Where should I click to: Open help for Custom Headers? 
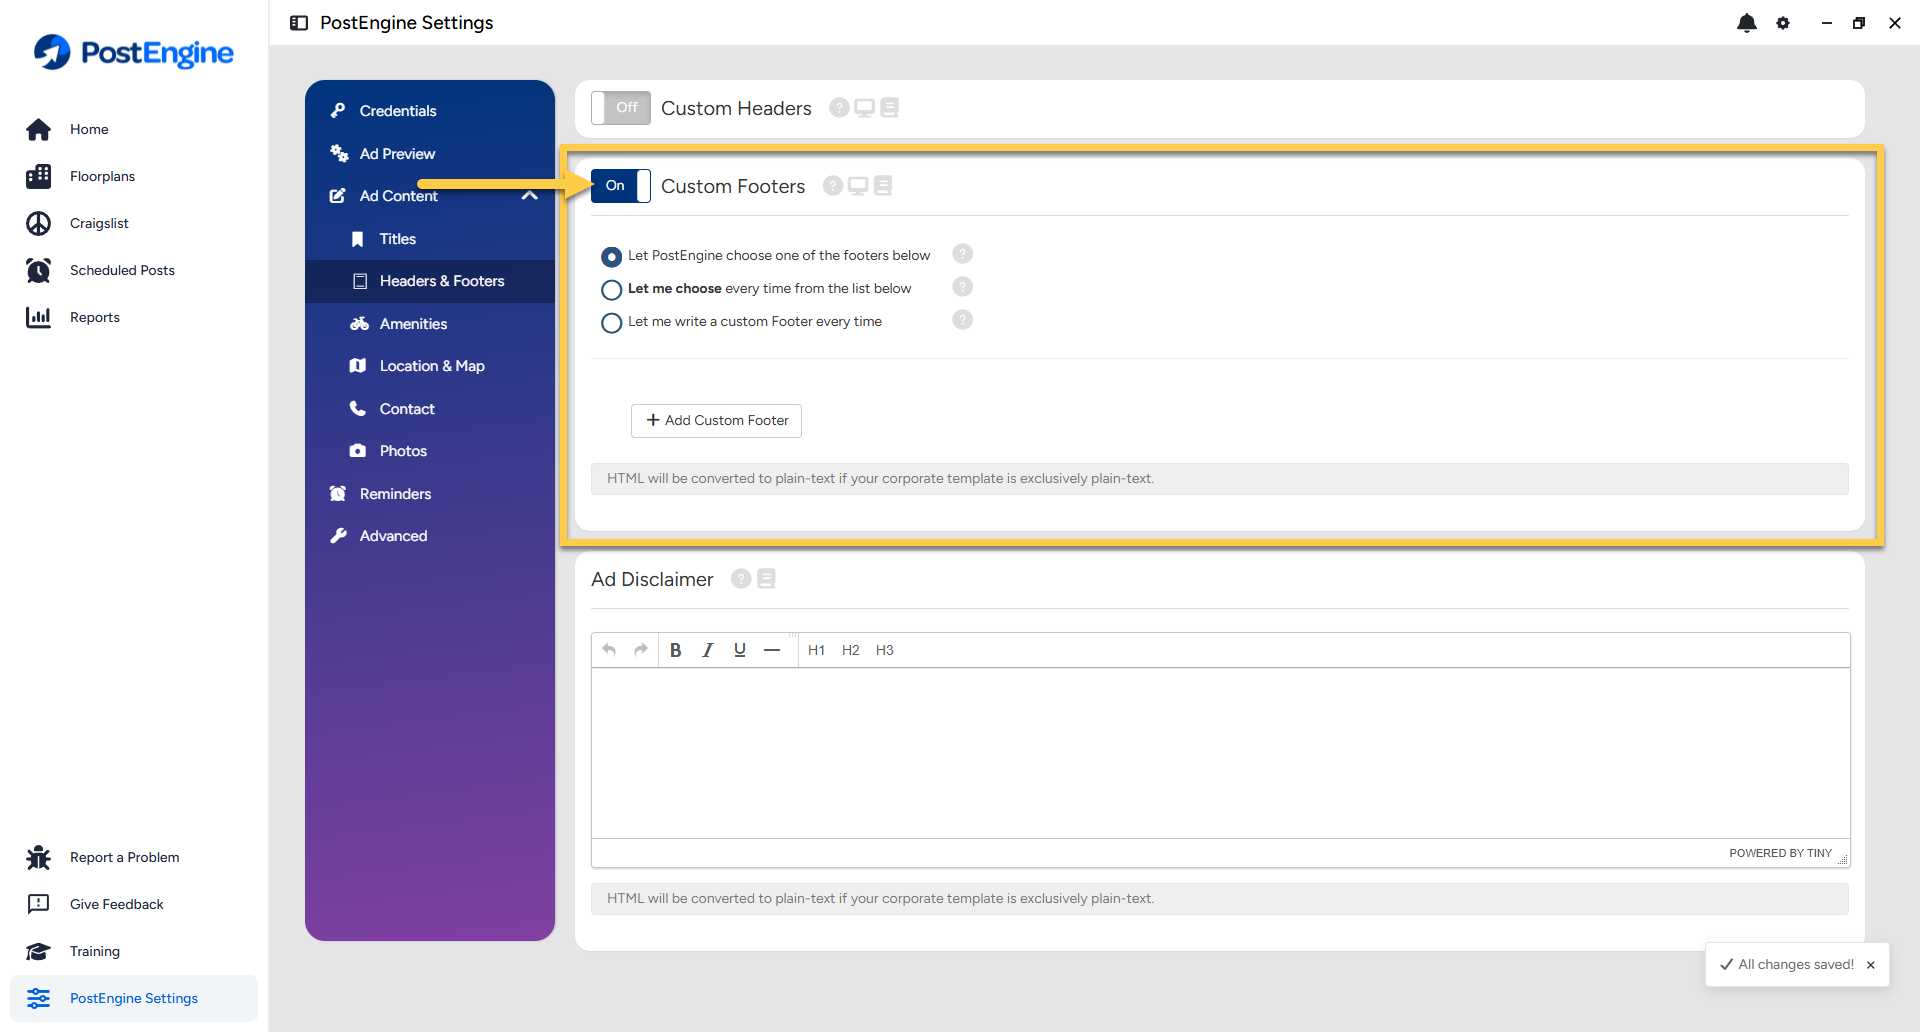click(839, 108)
